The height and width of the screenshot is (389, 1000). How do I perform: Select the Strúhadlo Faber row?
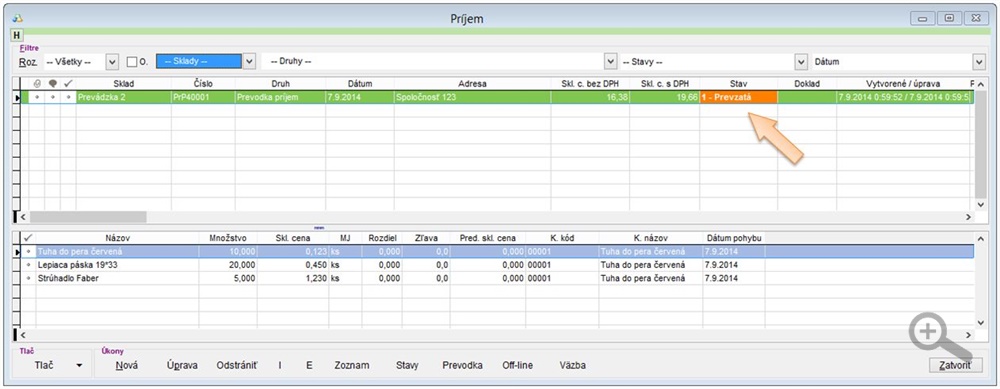coord(497,278)
